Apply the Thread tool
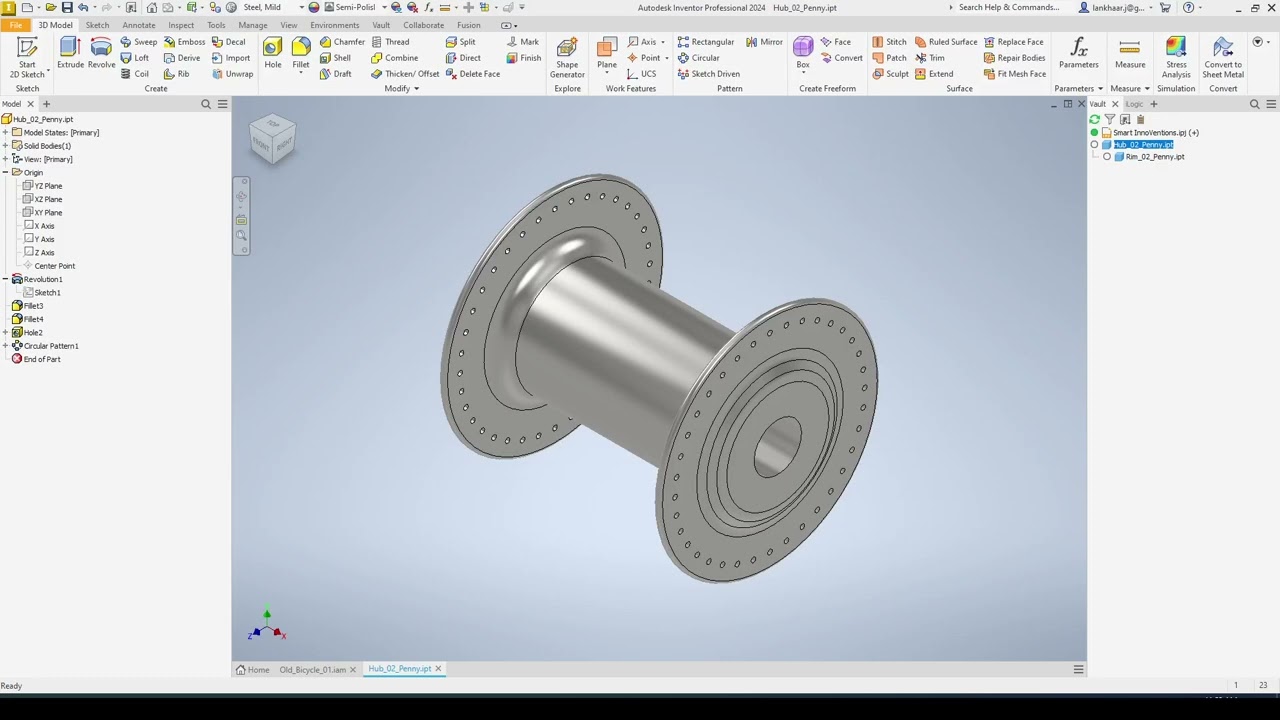The image size is (1280, 720). 390,42
